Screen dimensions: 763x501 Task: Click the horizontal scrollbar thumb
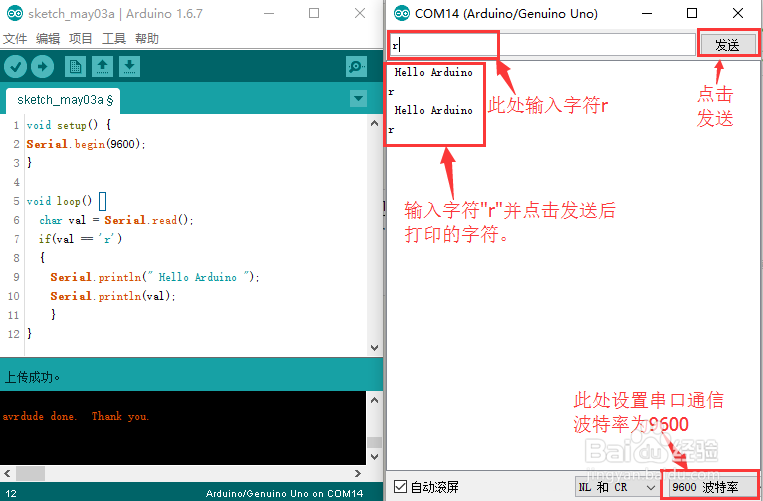tap(30, 473)
